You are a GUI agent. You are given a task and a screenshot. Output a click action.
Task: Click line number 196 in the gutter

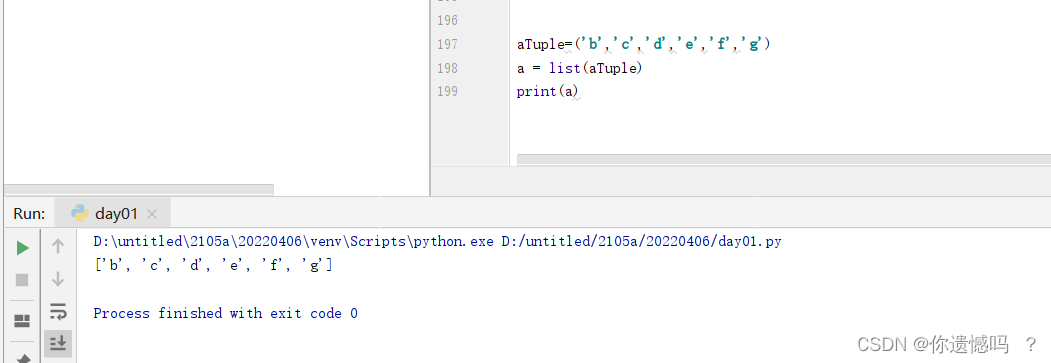pos(447,20)
